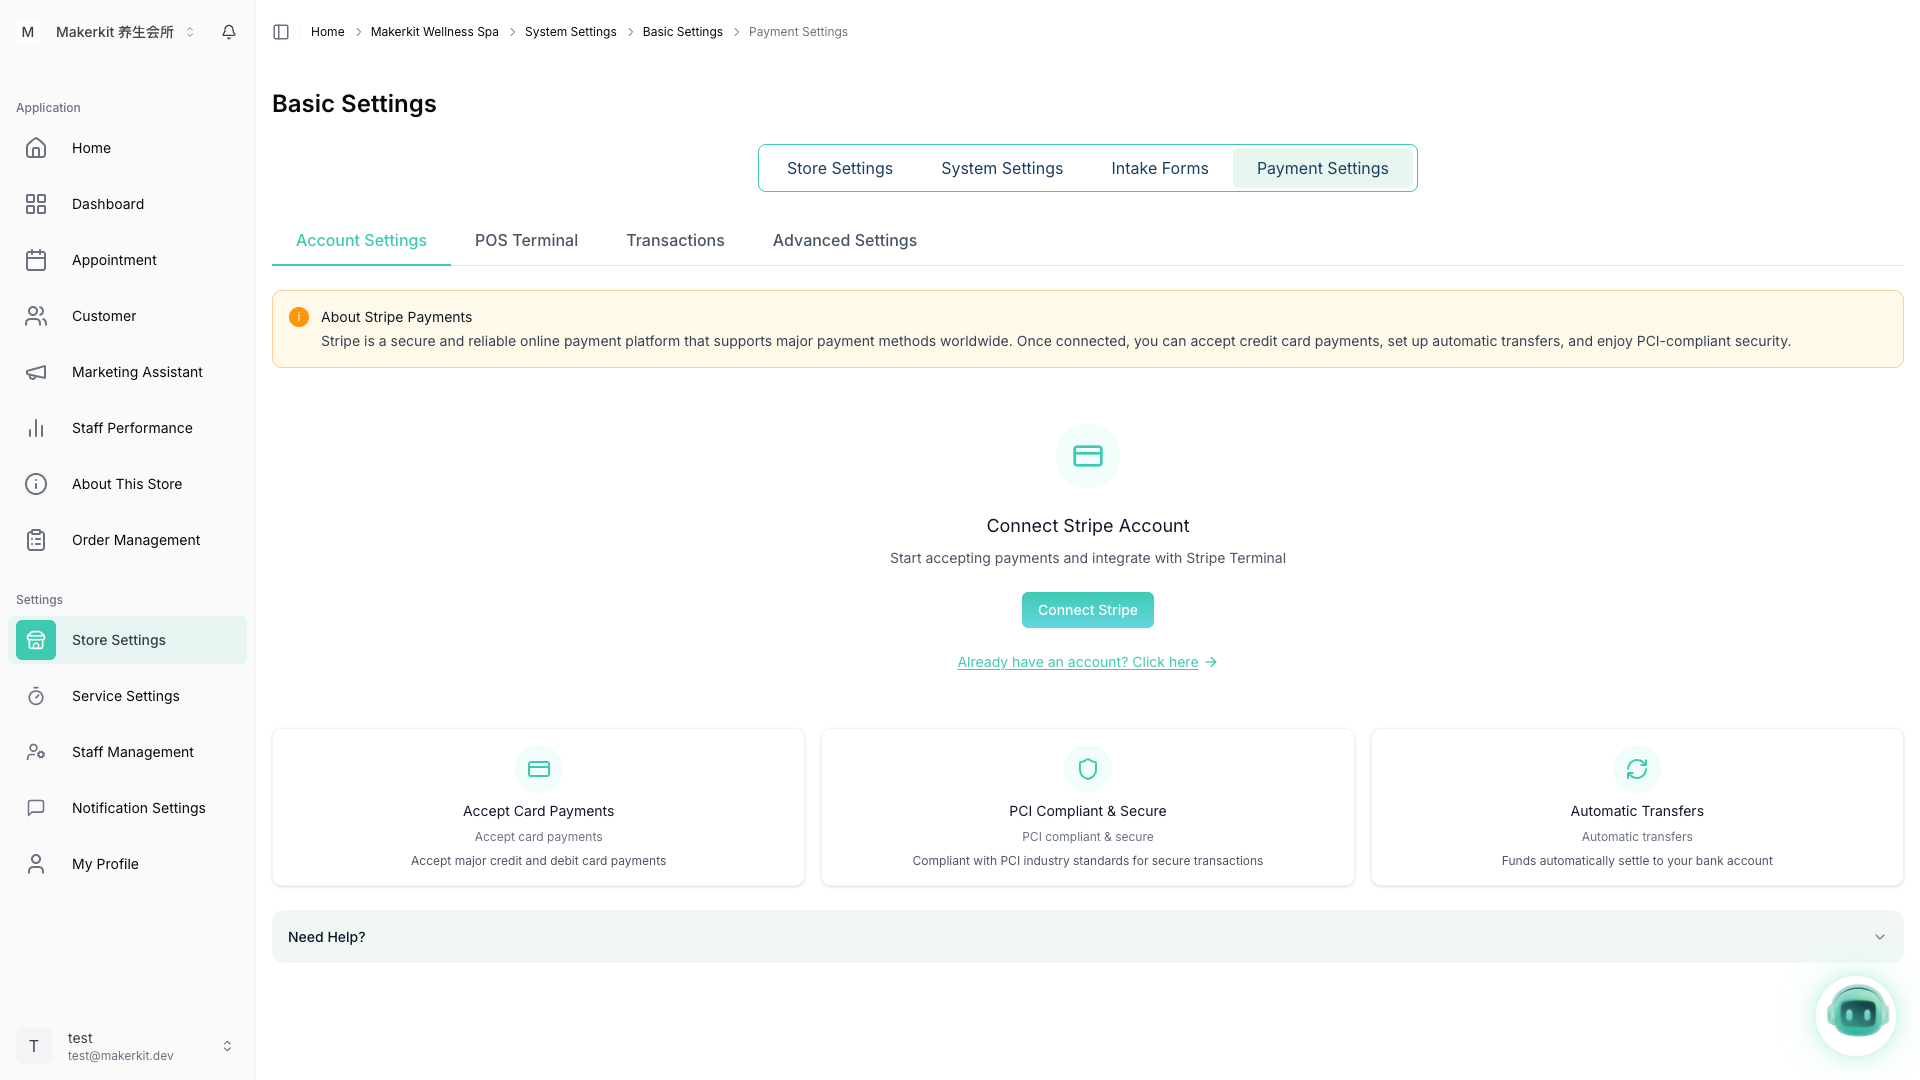Collapse the sidebar using the panel icon
Screen dimensions: 1920x1080
(281, 32)
